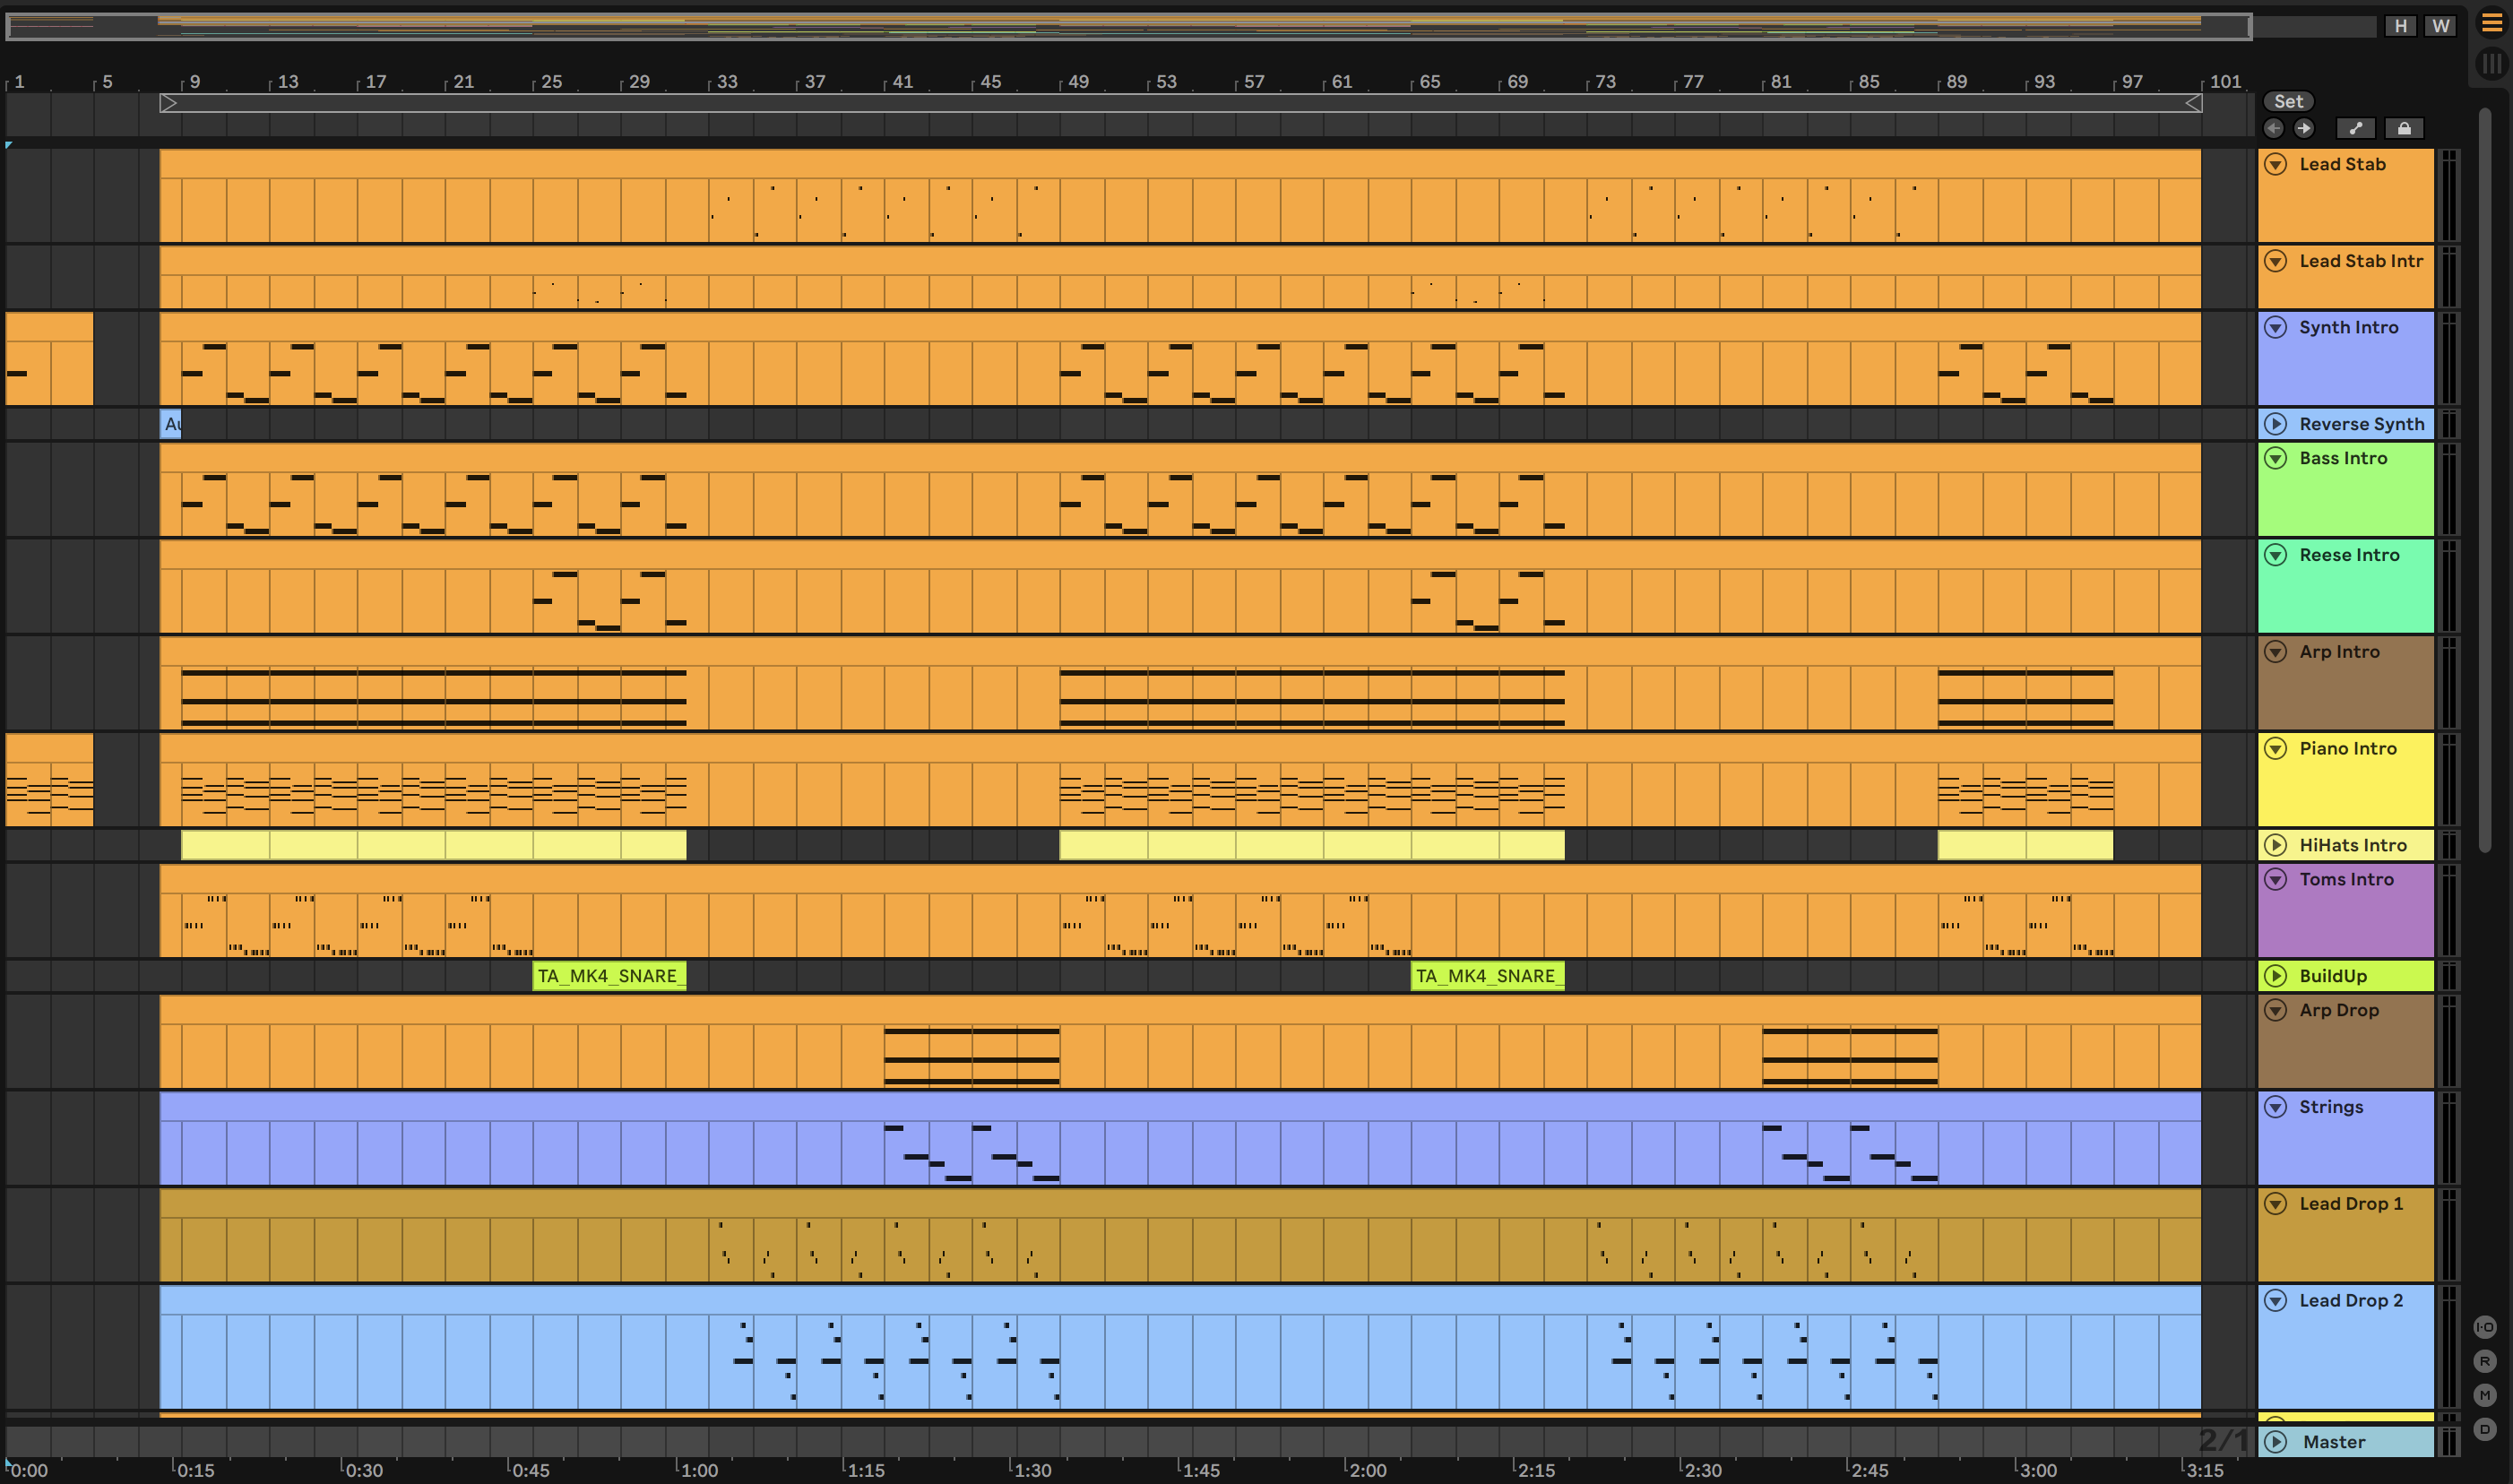Click the W optimize width button
2513x1484 pixels.
click(x=2440, y=26)
